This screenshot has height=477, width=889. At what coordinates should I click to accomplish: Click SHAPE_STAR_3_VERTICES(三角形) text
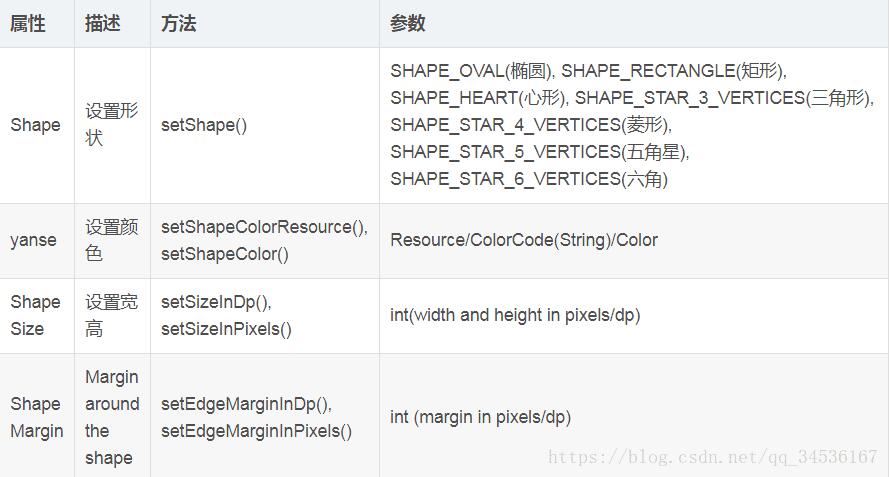tap(724, 98)
